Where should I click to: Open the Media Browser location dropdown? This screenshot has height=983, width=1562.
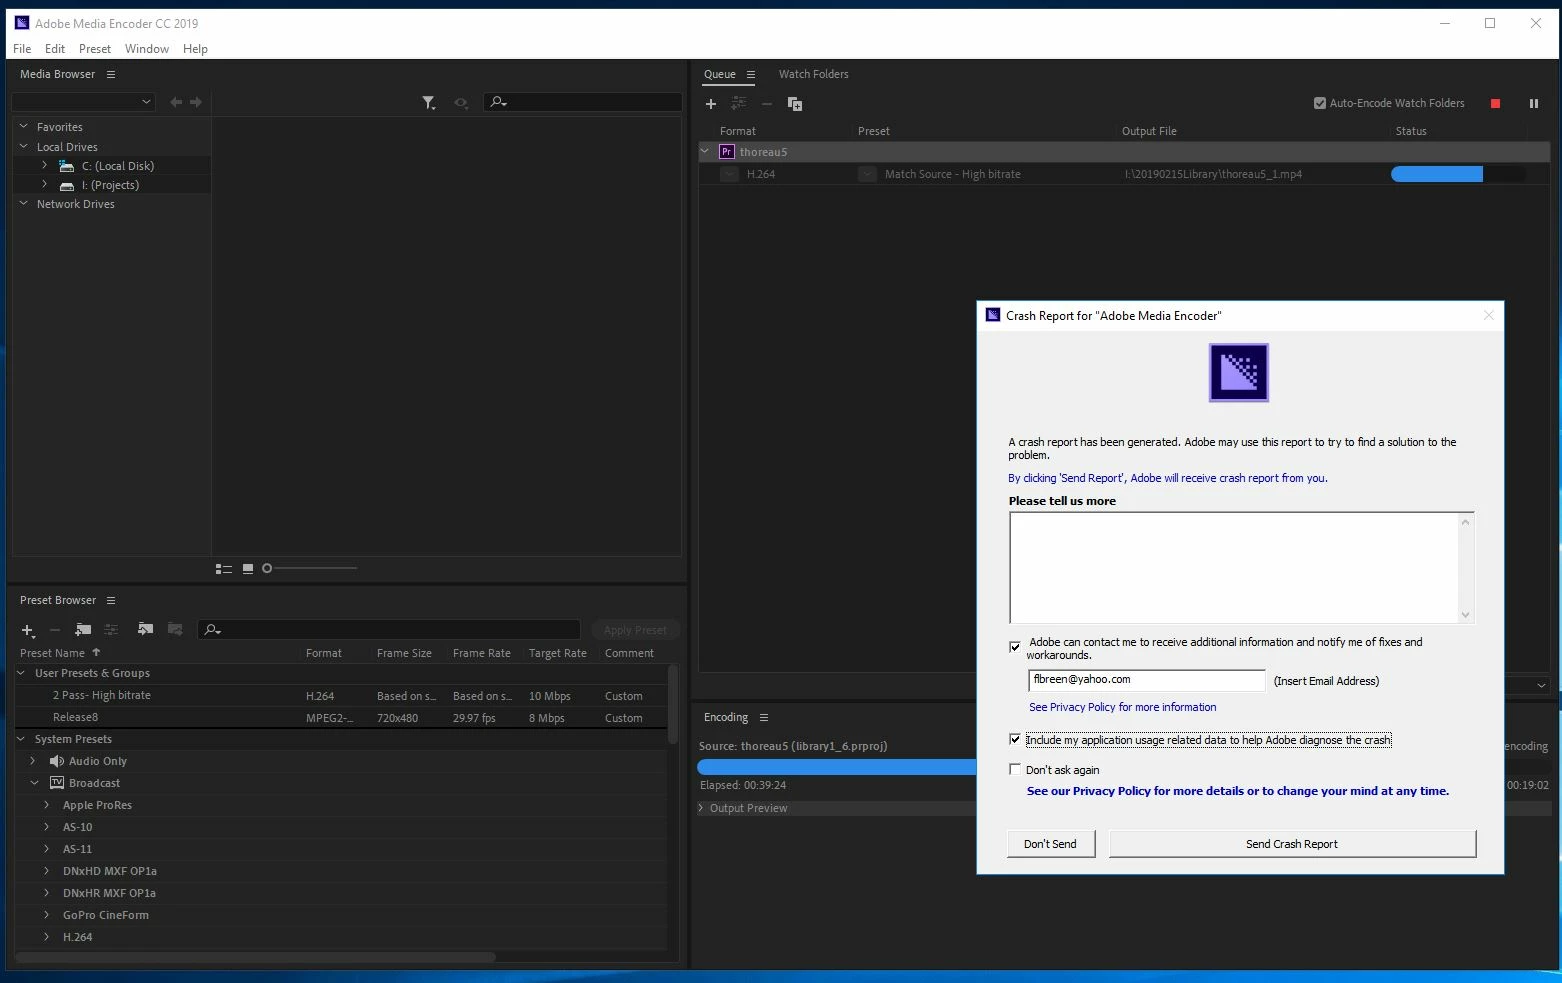[83, 102]
